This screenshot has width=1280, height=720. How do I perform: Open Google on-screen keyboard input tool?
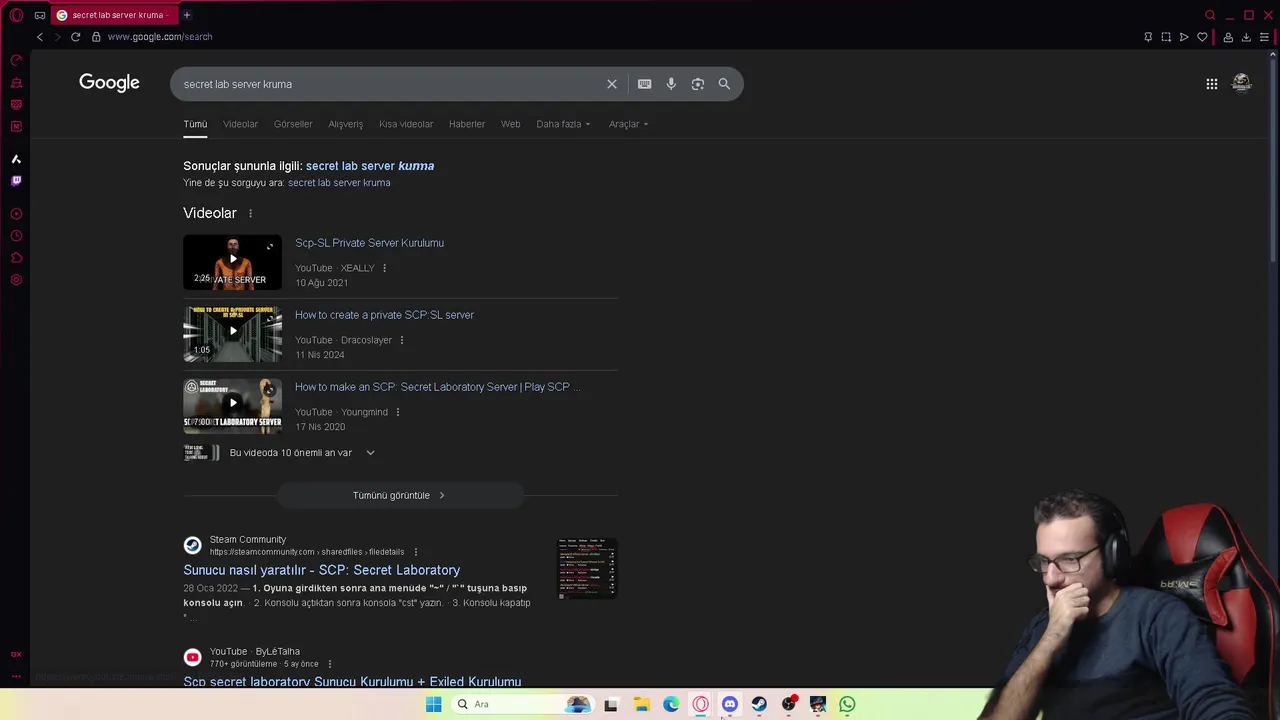click(x=645, y=84)
